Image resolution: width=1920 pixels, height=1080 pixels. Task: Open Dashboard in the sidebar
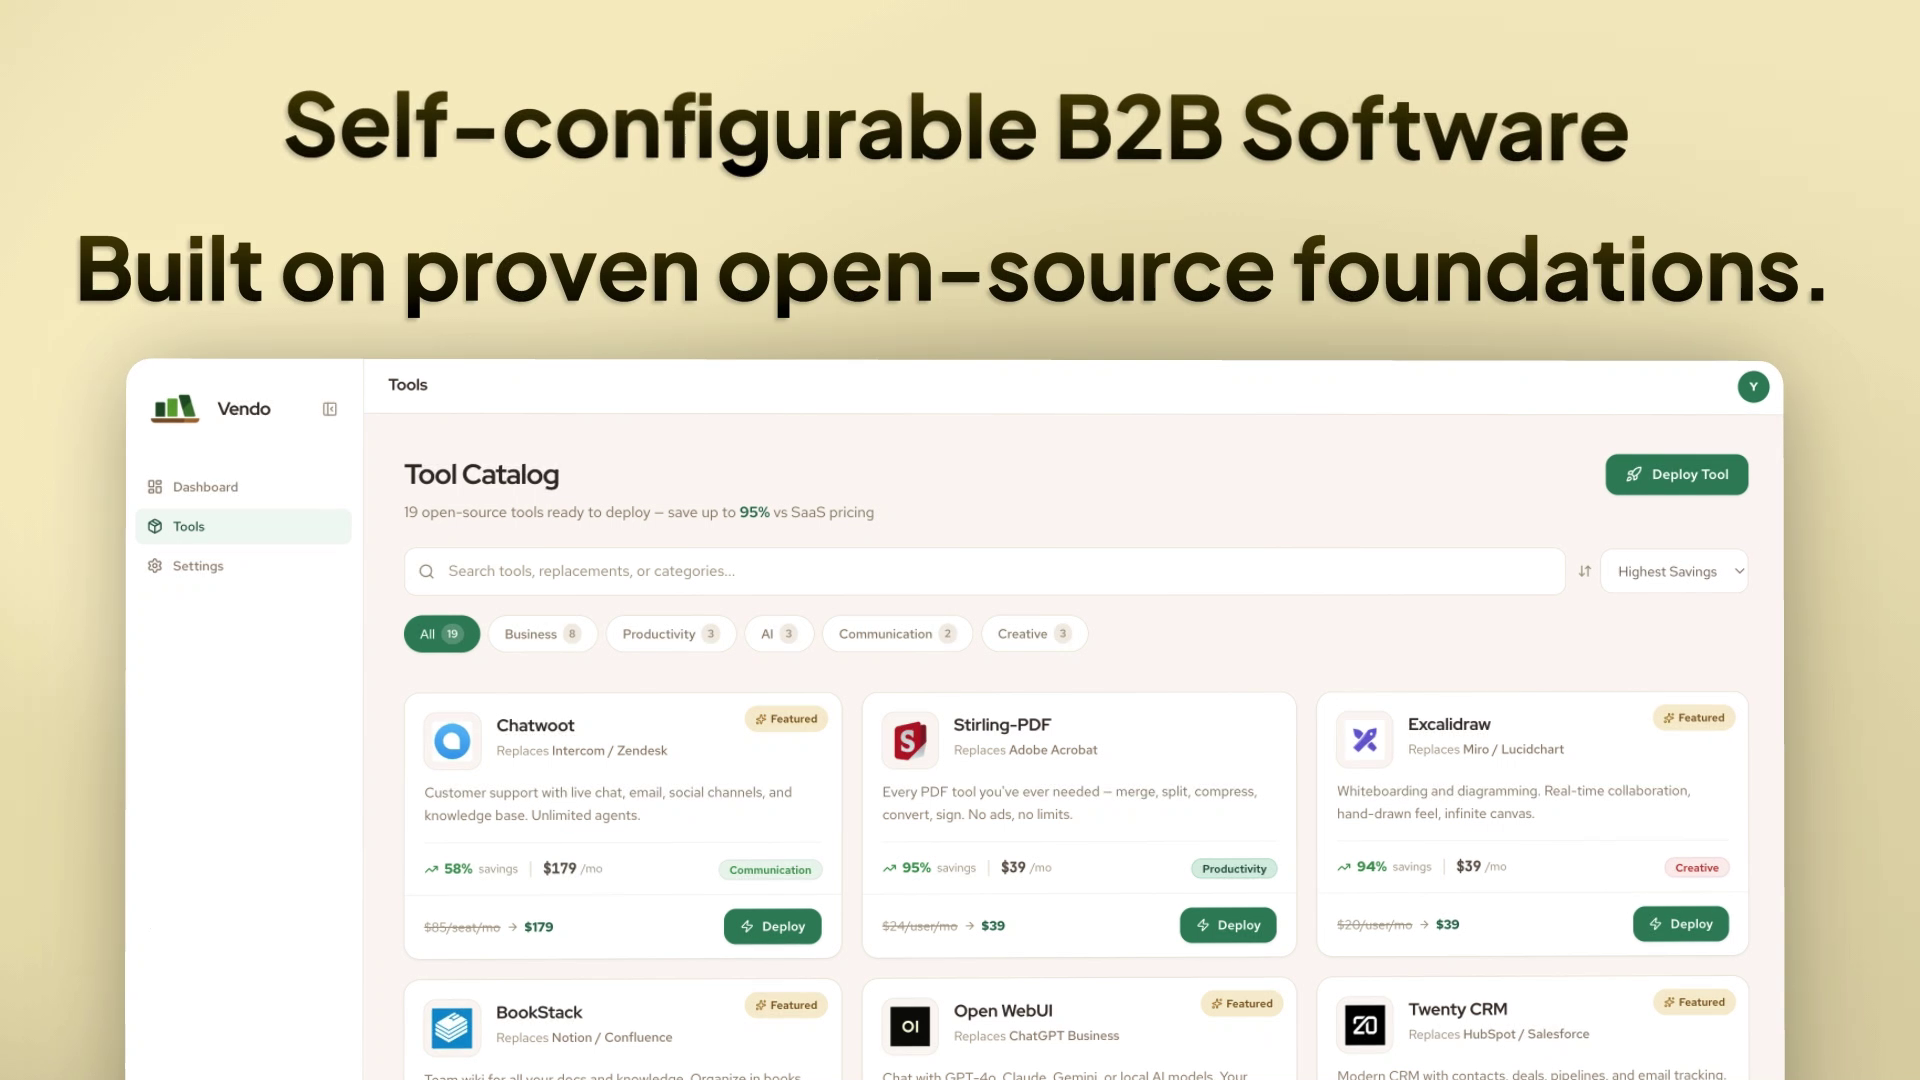click(205, 487)
